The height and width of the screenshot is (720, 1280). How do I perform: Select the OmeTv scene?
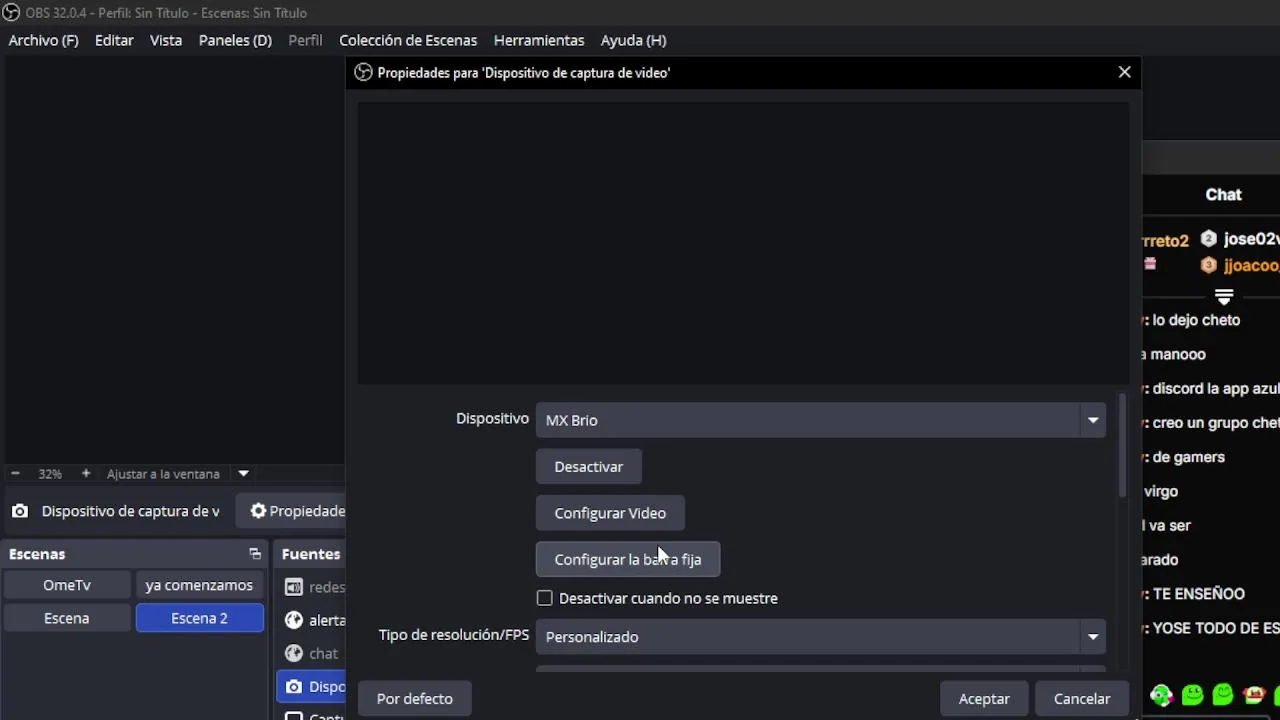click(67, 585)
